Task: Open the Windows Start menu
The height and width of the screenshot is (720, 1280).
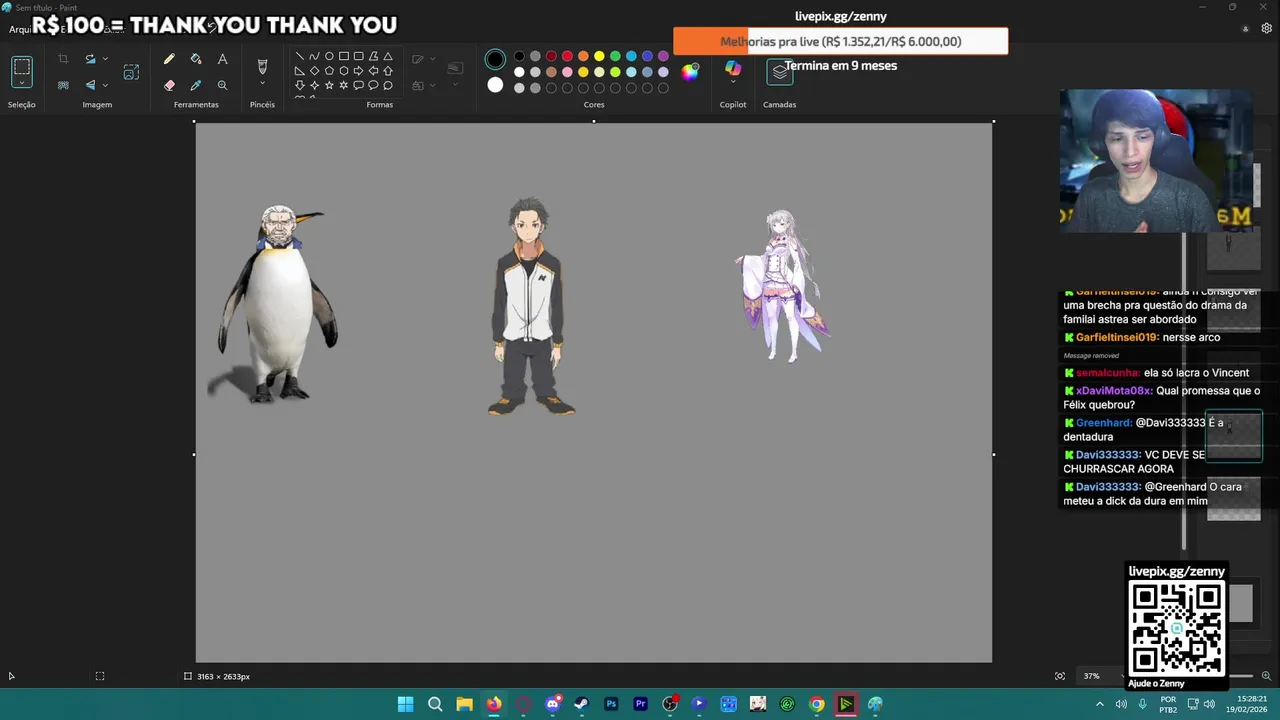Action: point(405,704)
